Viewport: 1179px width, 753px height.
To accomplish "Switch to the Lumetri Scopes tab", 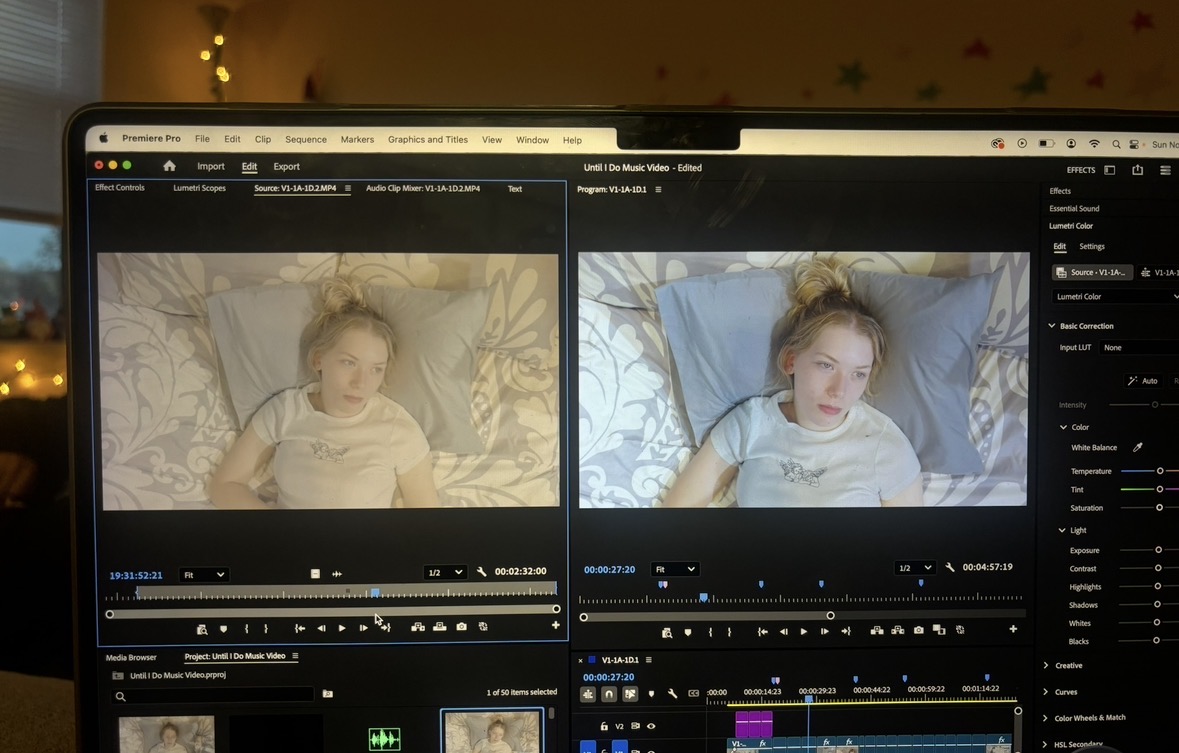I will [199, 188].
